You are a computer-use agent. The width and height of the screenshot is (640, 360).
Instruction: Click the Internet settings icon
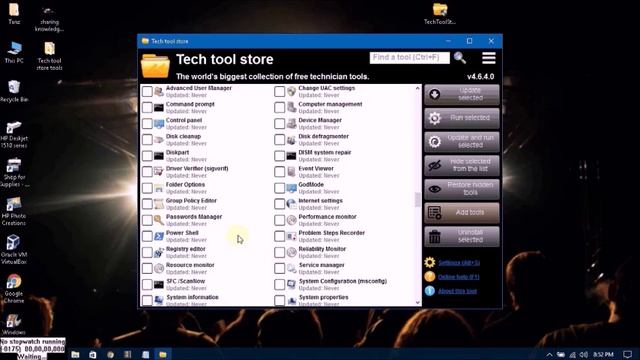point(291,204)
